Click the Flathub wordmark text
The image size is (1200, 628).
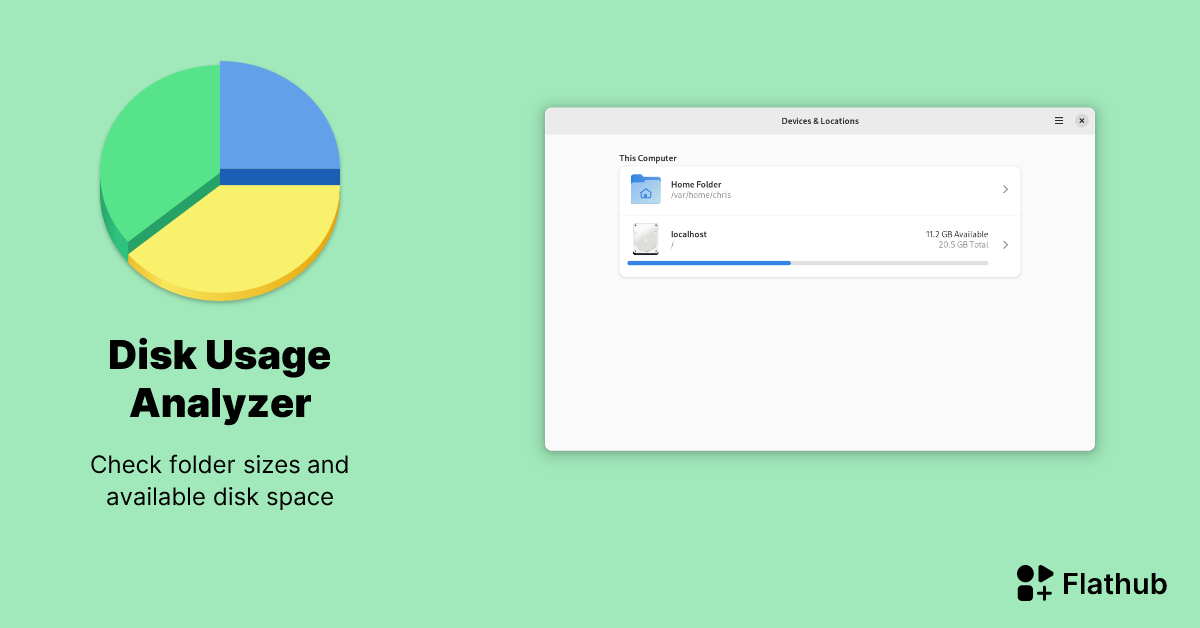(x=1115, y=584)
